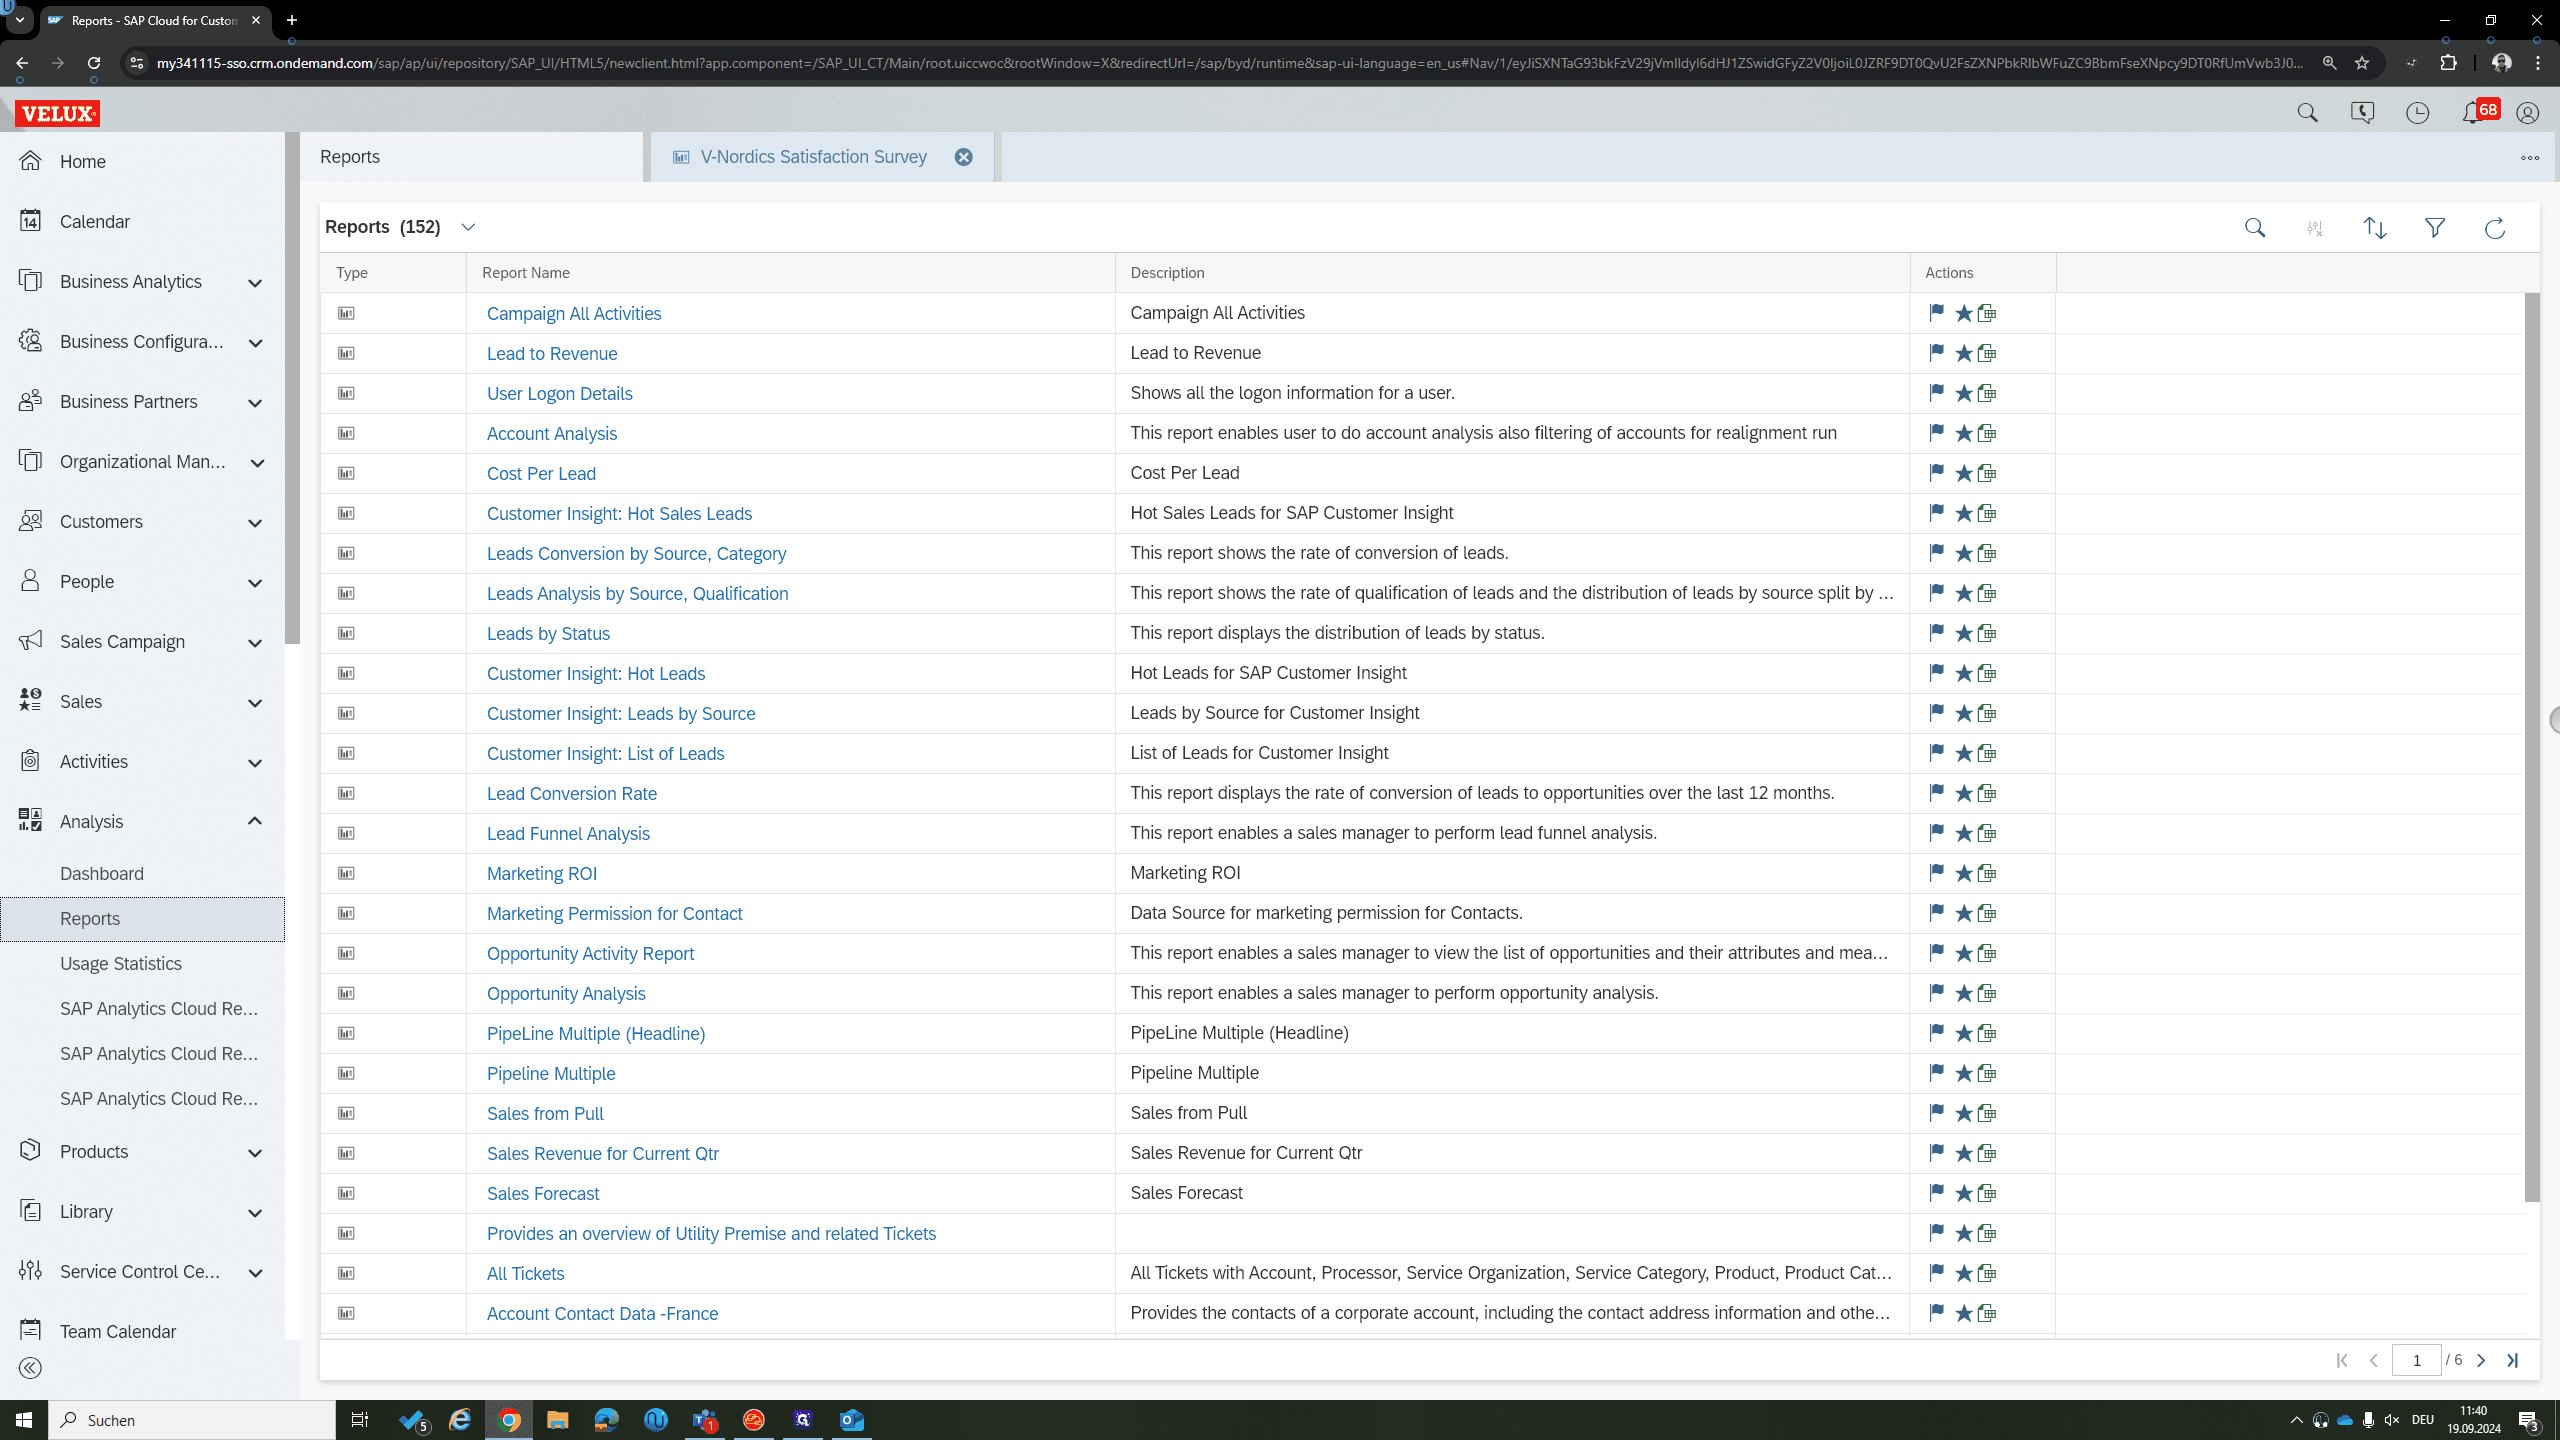The image size is (2560, 1440).
Task: Go to next page arrow
Action: click(x=2481, y=1360)
